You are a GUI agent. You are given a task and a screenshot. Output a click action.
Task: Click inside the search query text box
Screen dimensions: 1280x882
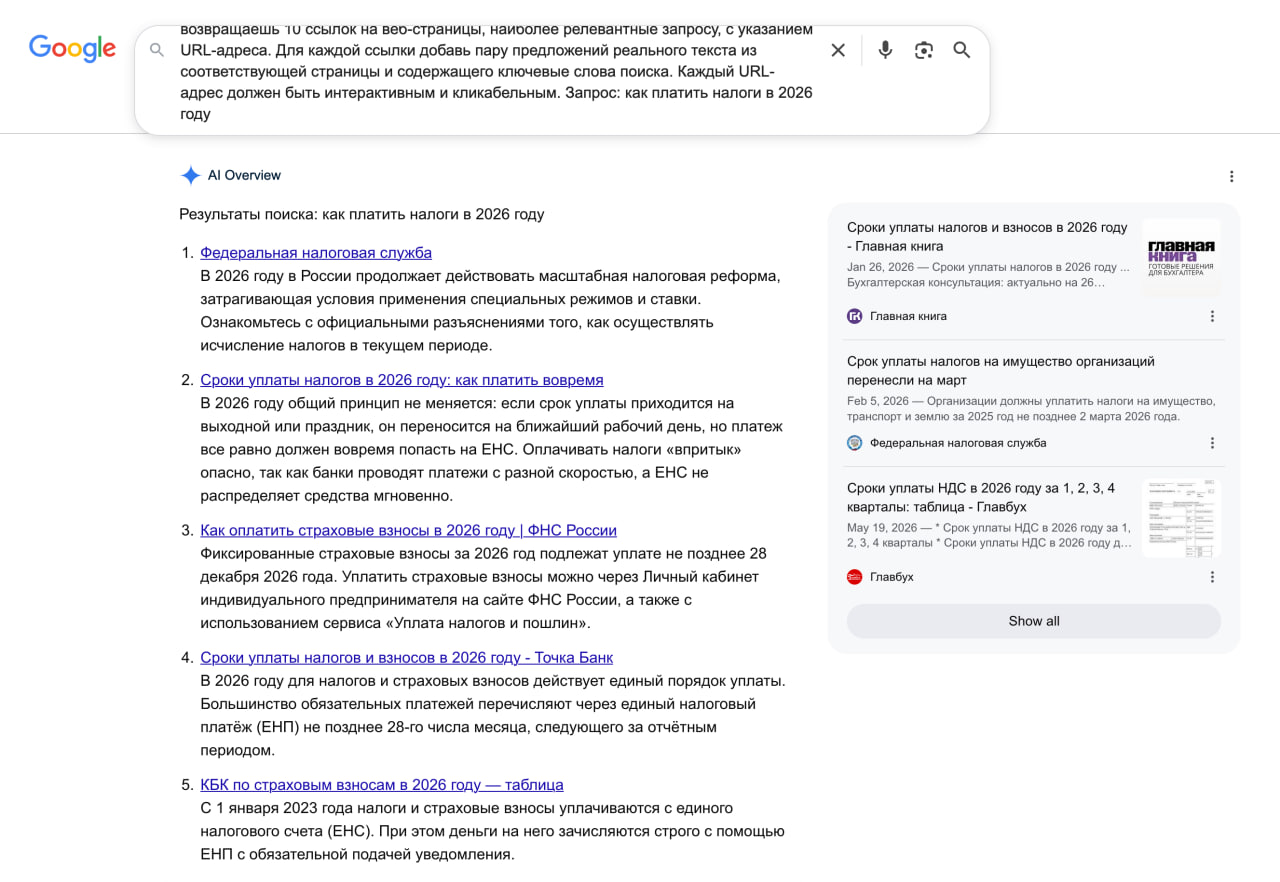pyautogui.click(x=496, y=72)
